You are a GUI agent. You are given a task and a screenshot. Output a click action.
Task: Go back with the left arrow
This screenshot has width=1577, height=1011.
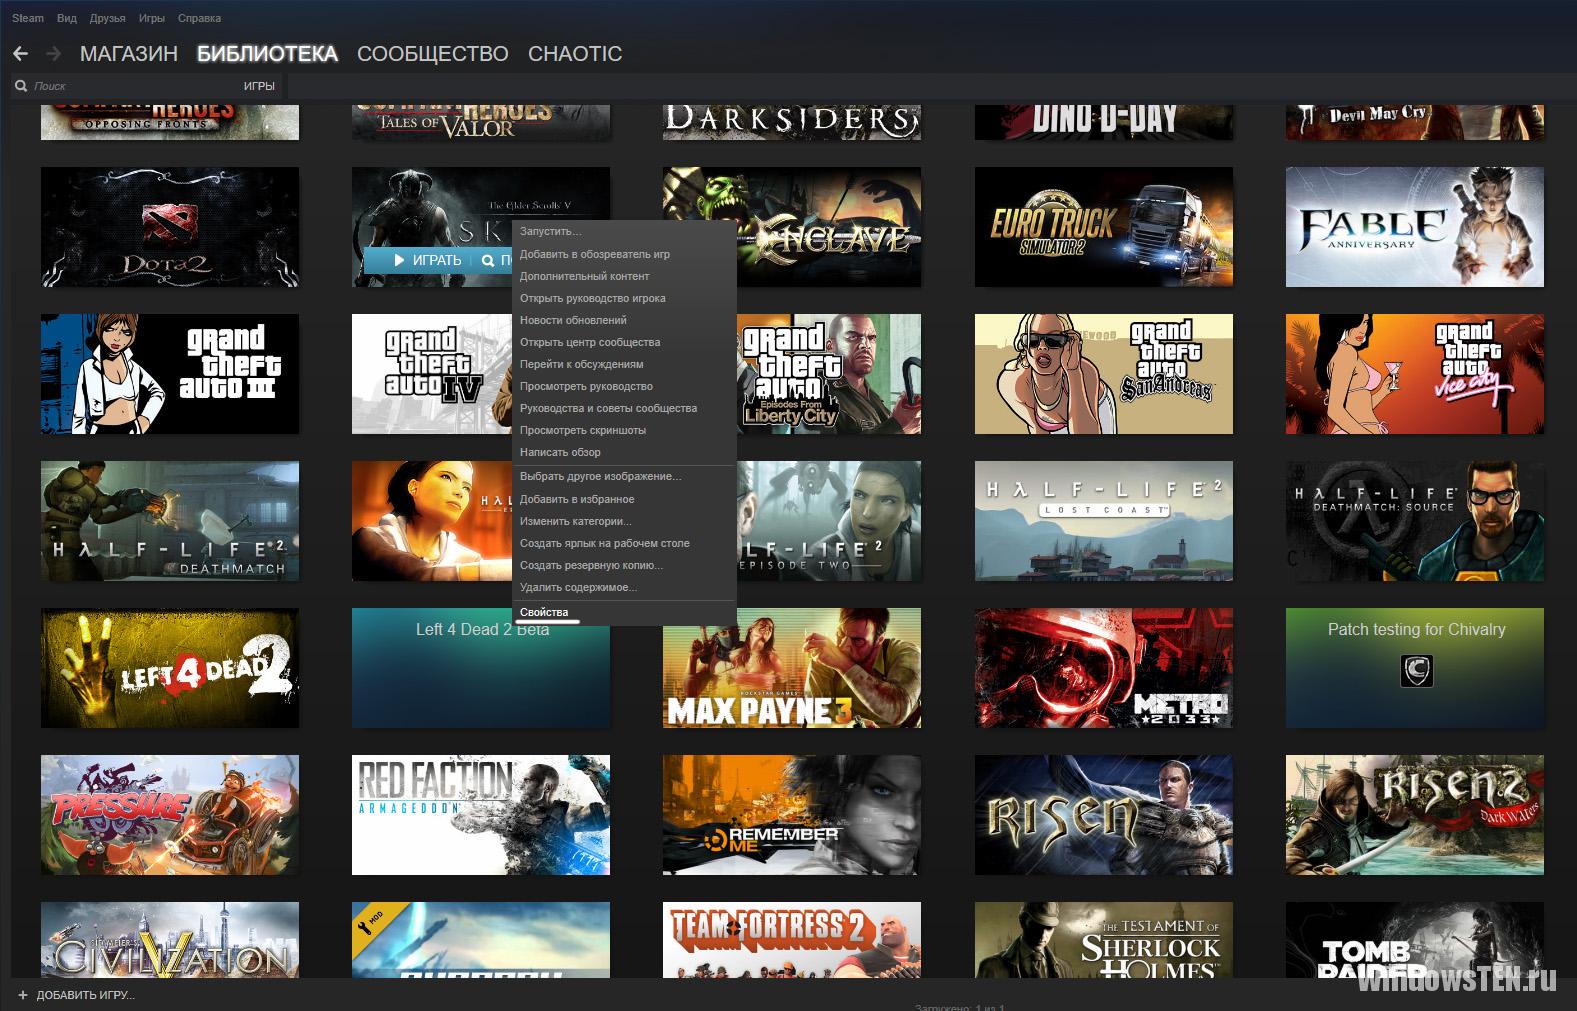coord(20,54)
